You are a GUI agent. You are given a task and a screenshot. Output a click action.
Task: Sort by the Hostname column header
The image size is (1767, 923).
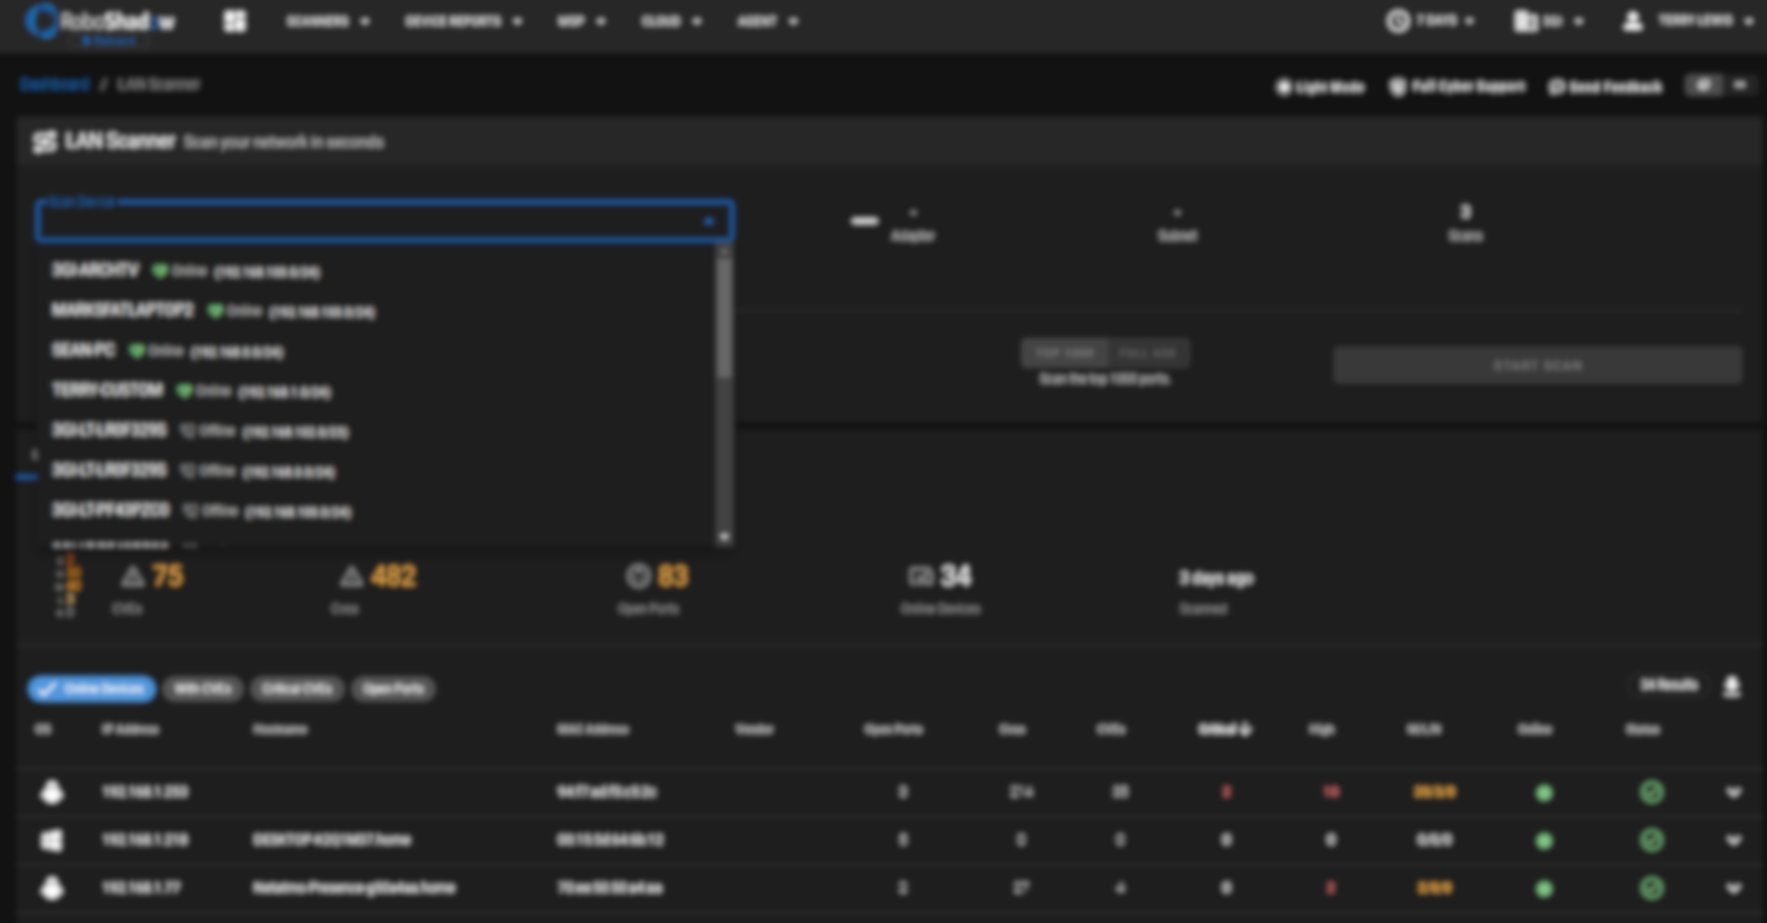[x=280, y=730]
